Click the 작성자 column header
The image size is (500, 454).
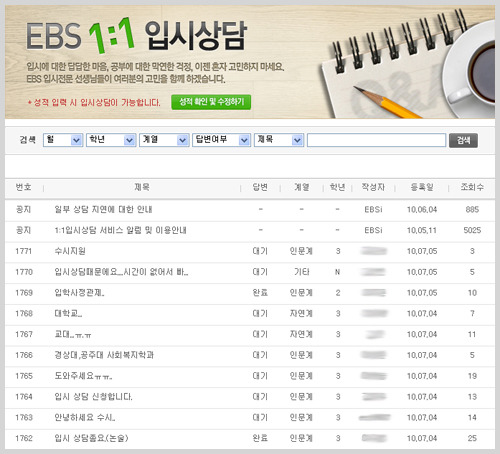click(x=373, y=187)
